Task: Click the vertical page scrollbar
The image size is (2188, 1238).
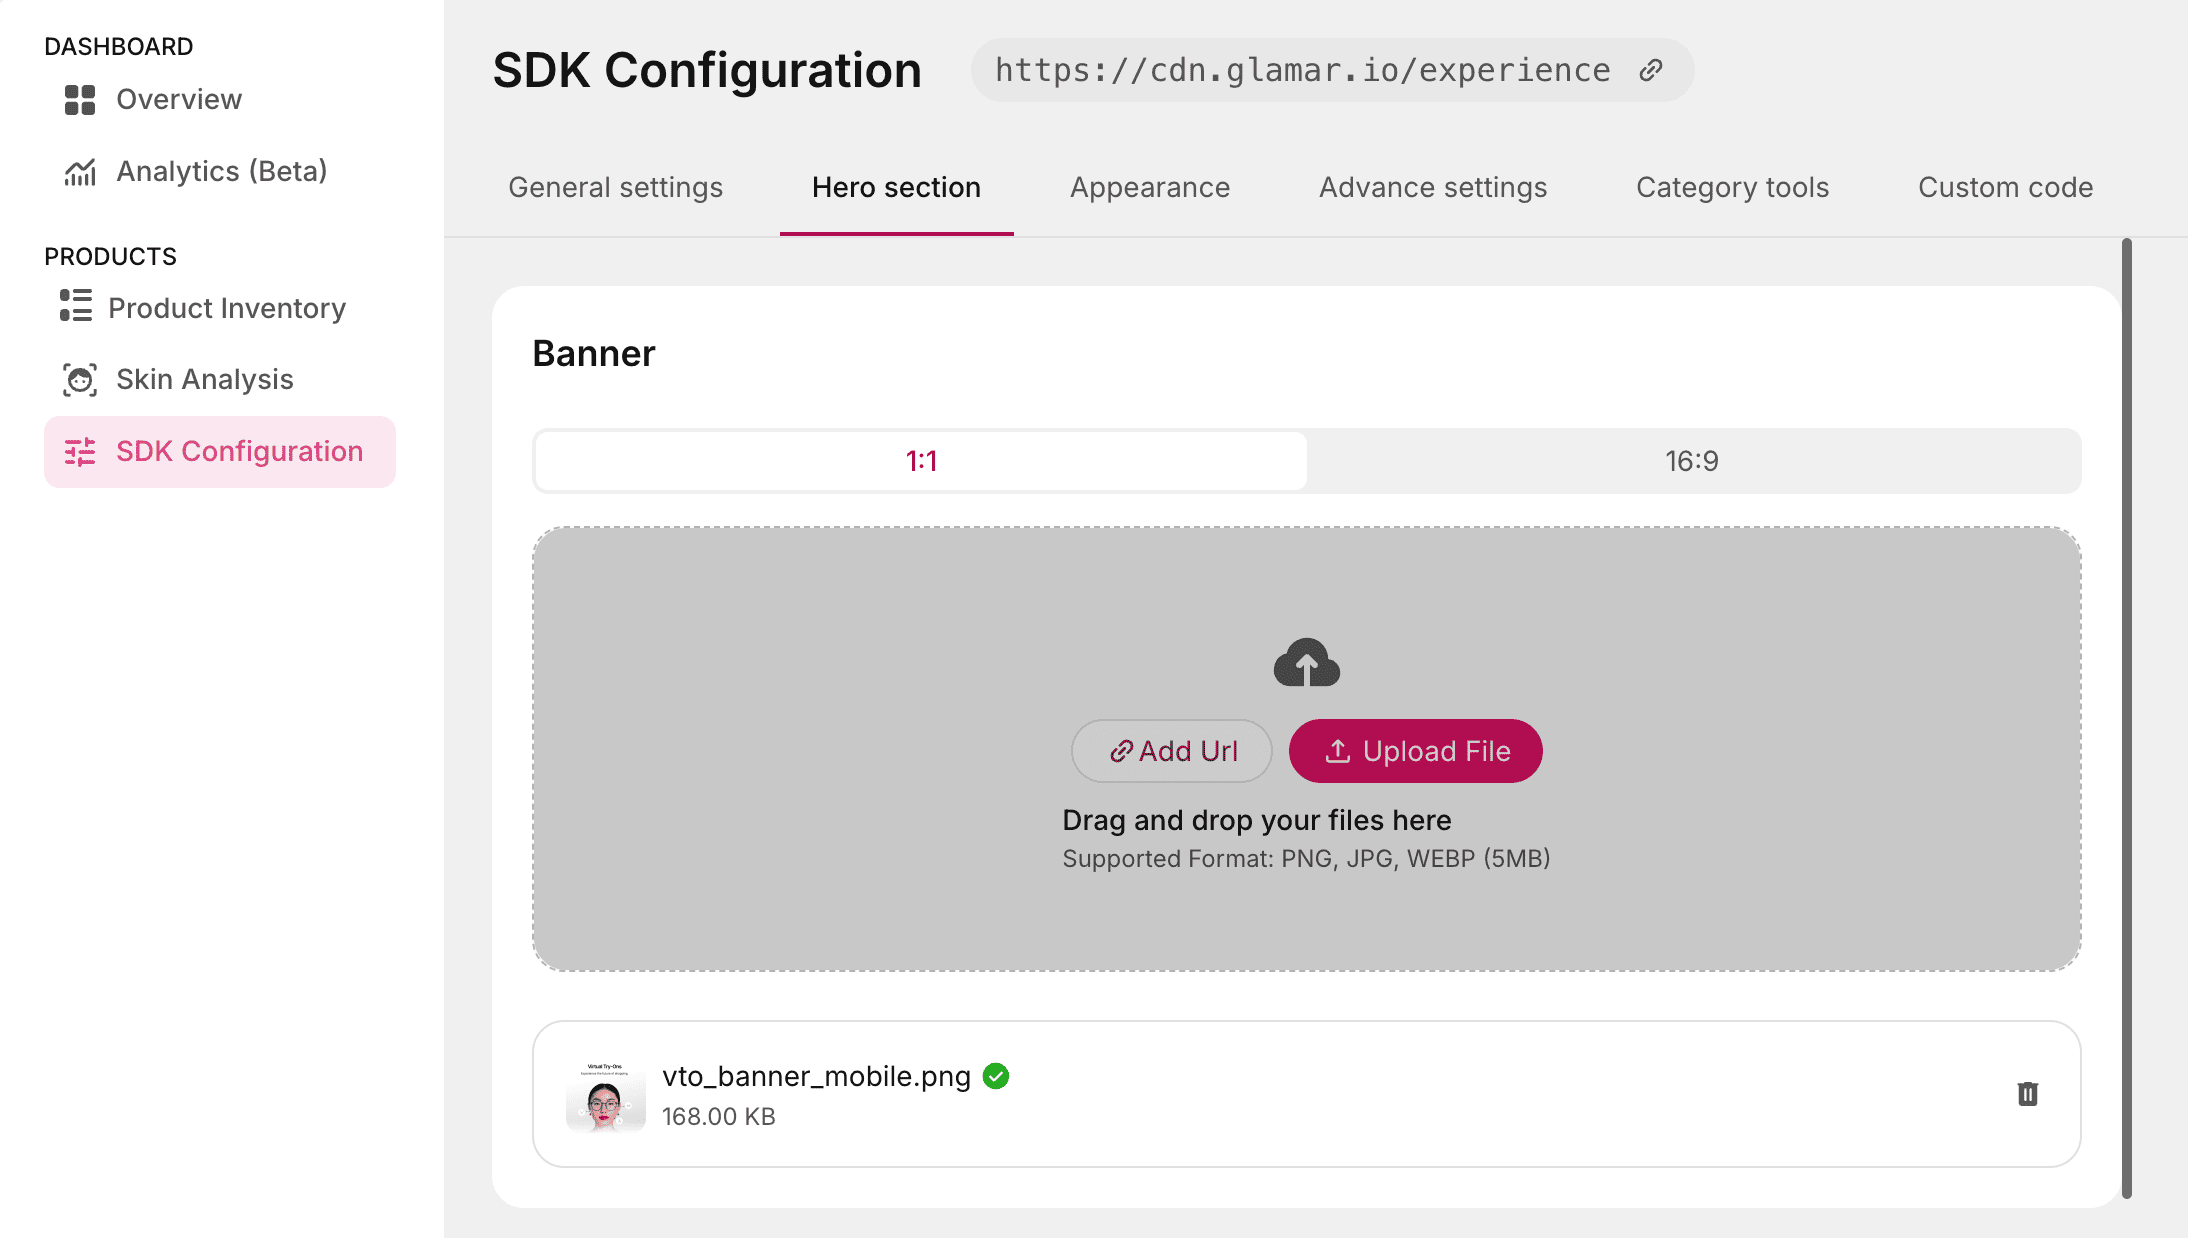Action: tap(2126, 718)
